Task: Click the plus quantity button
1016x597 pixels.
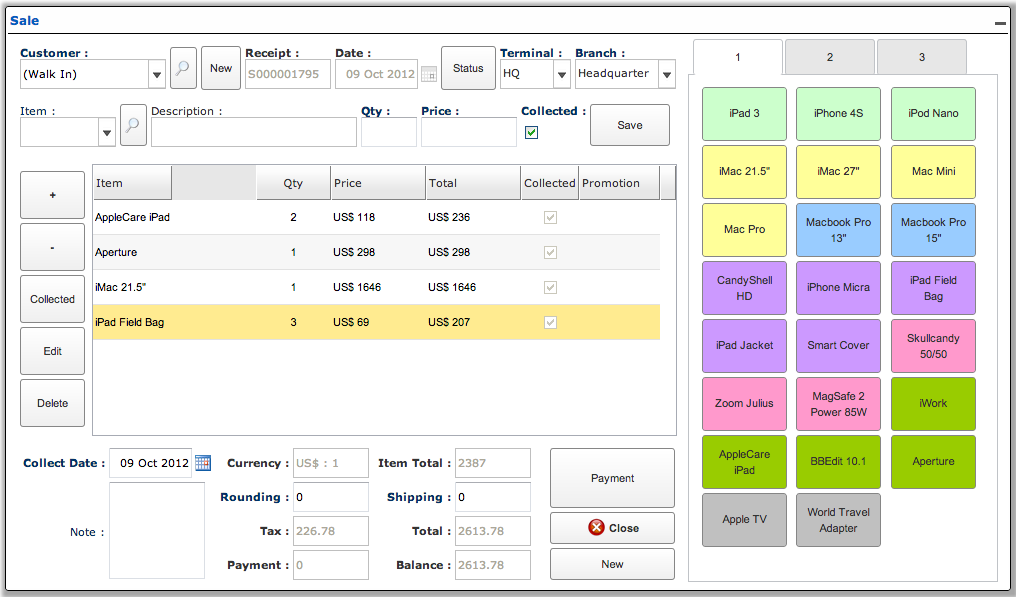Action: tap(52, 195)
